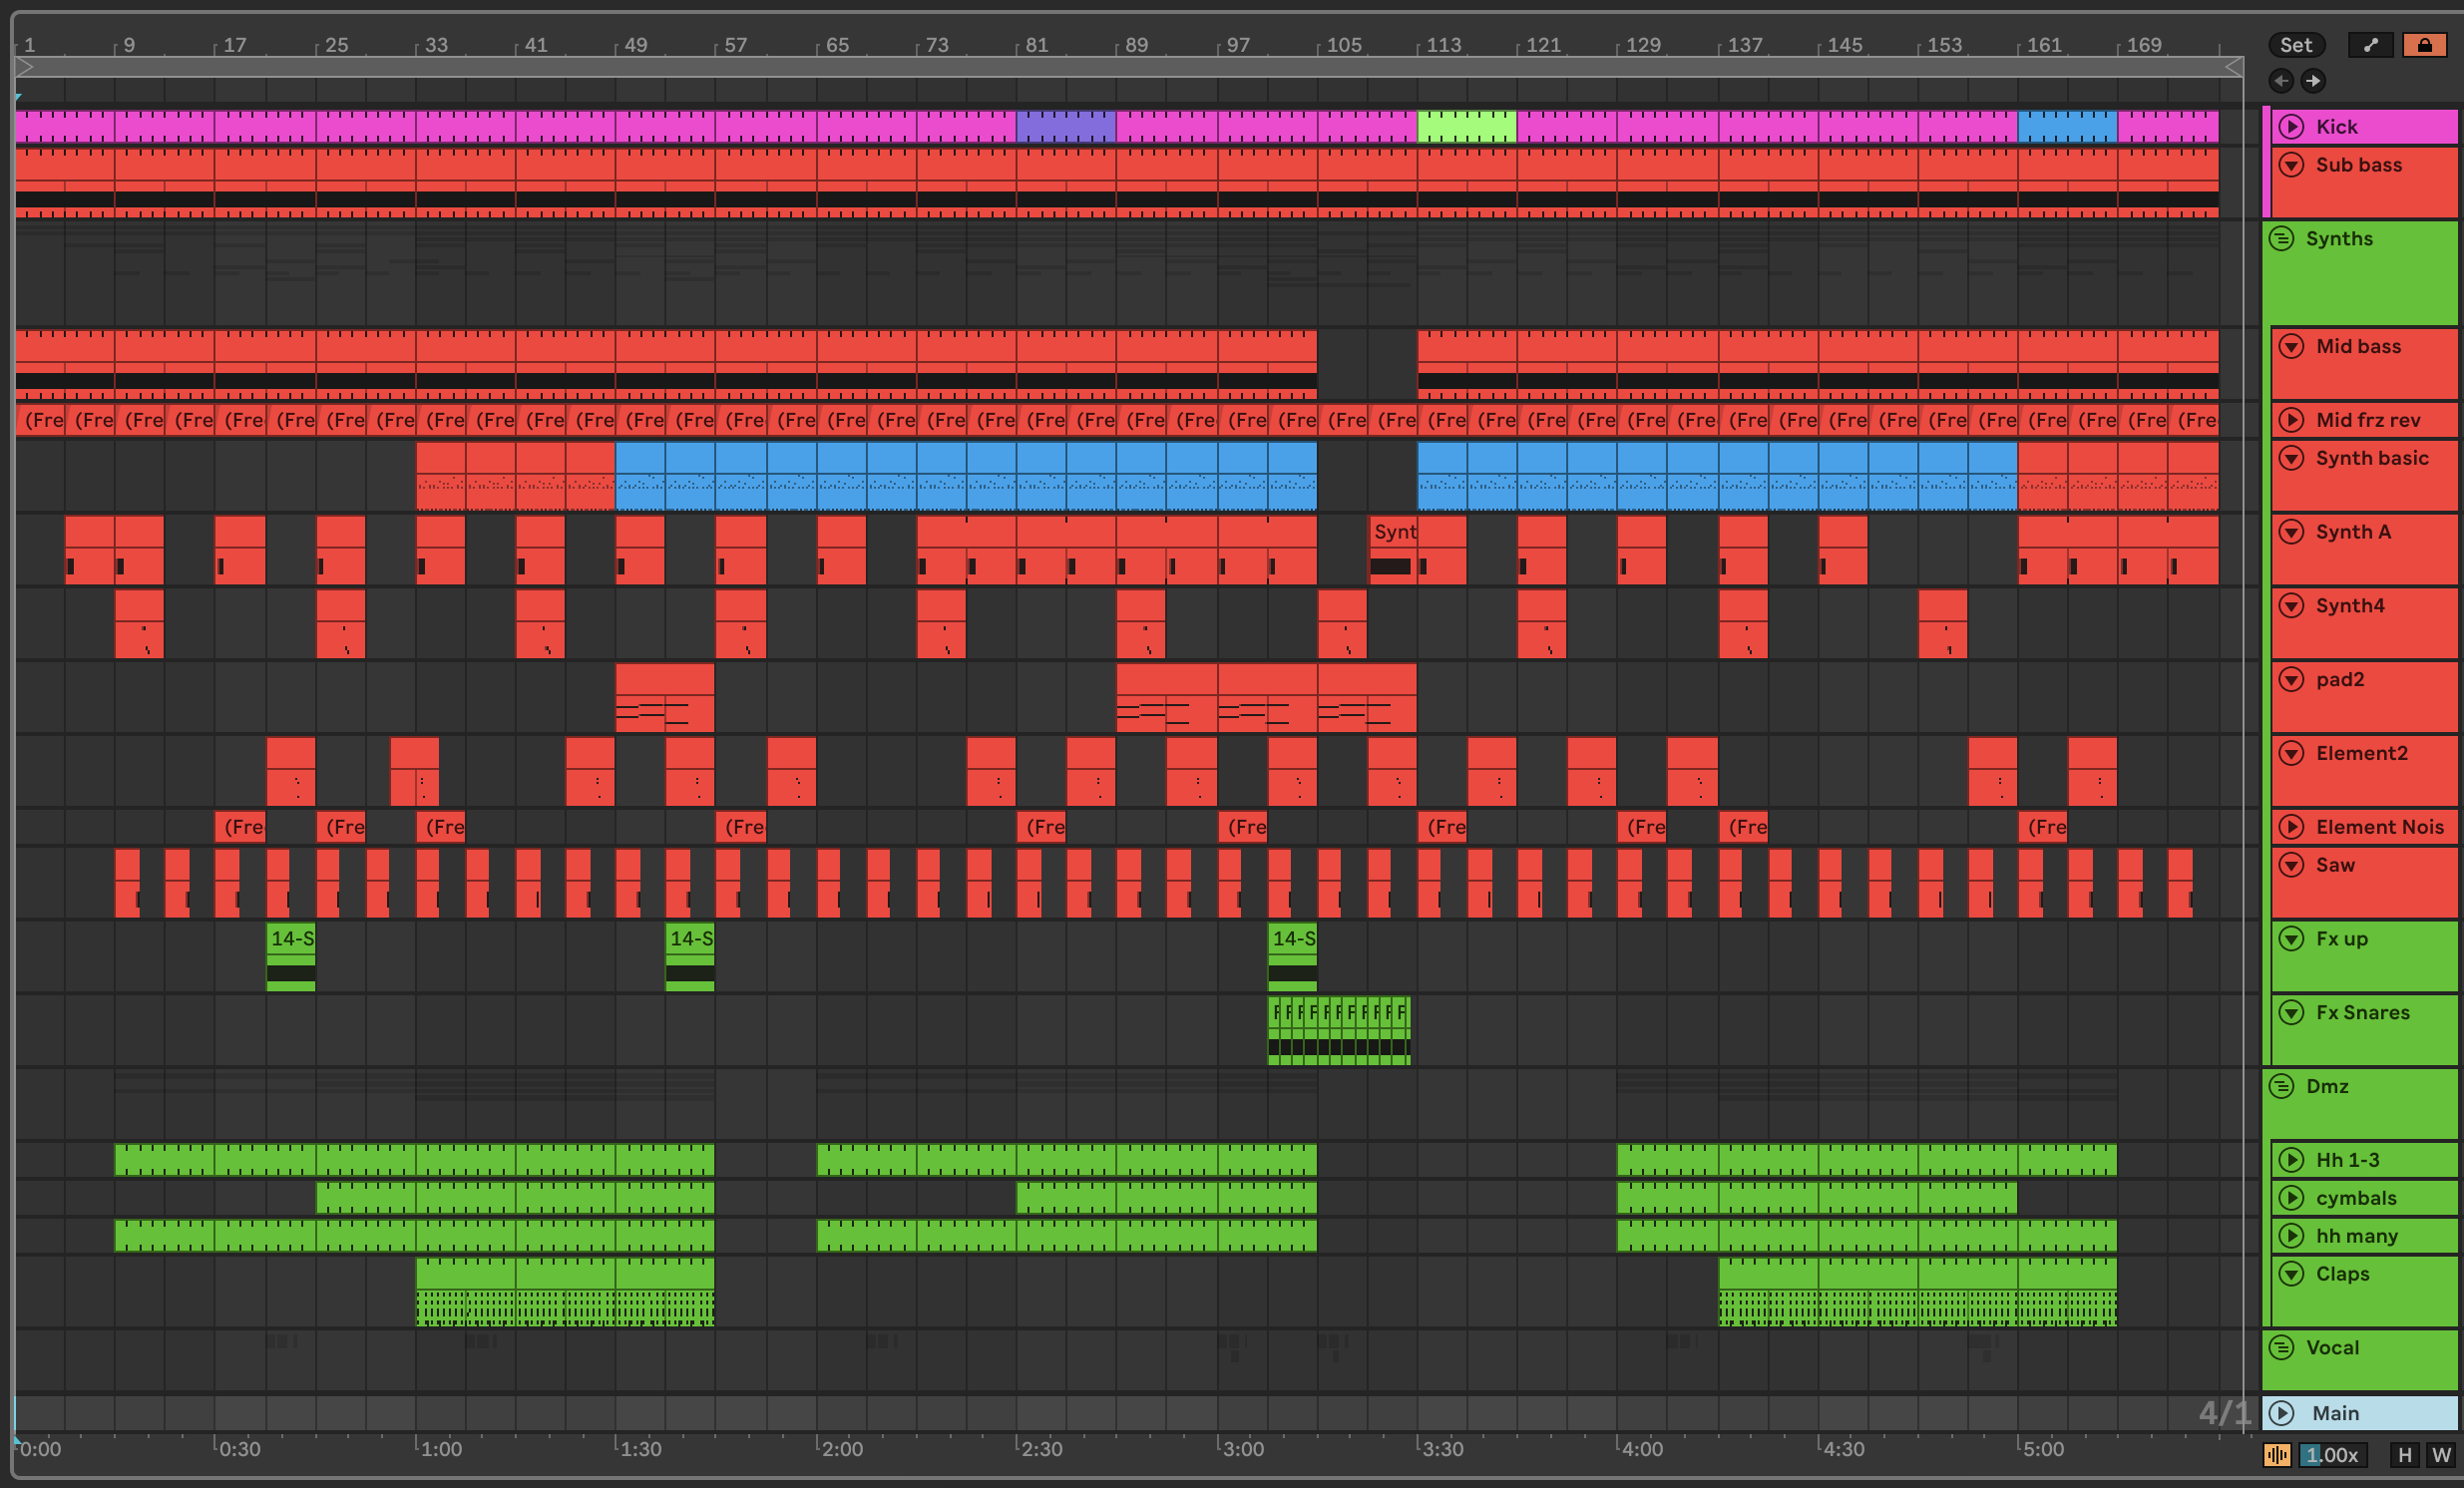Click bar 81 on the timeline ruler

click(x=1036, y=45)
